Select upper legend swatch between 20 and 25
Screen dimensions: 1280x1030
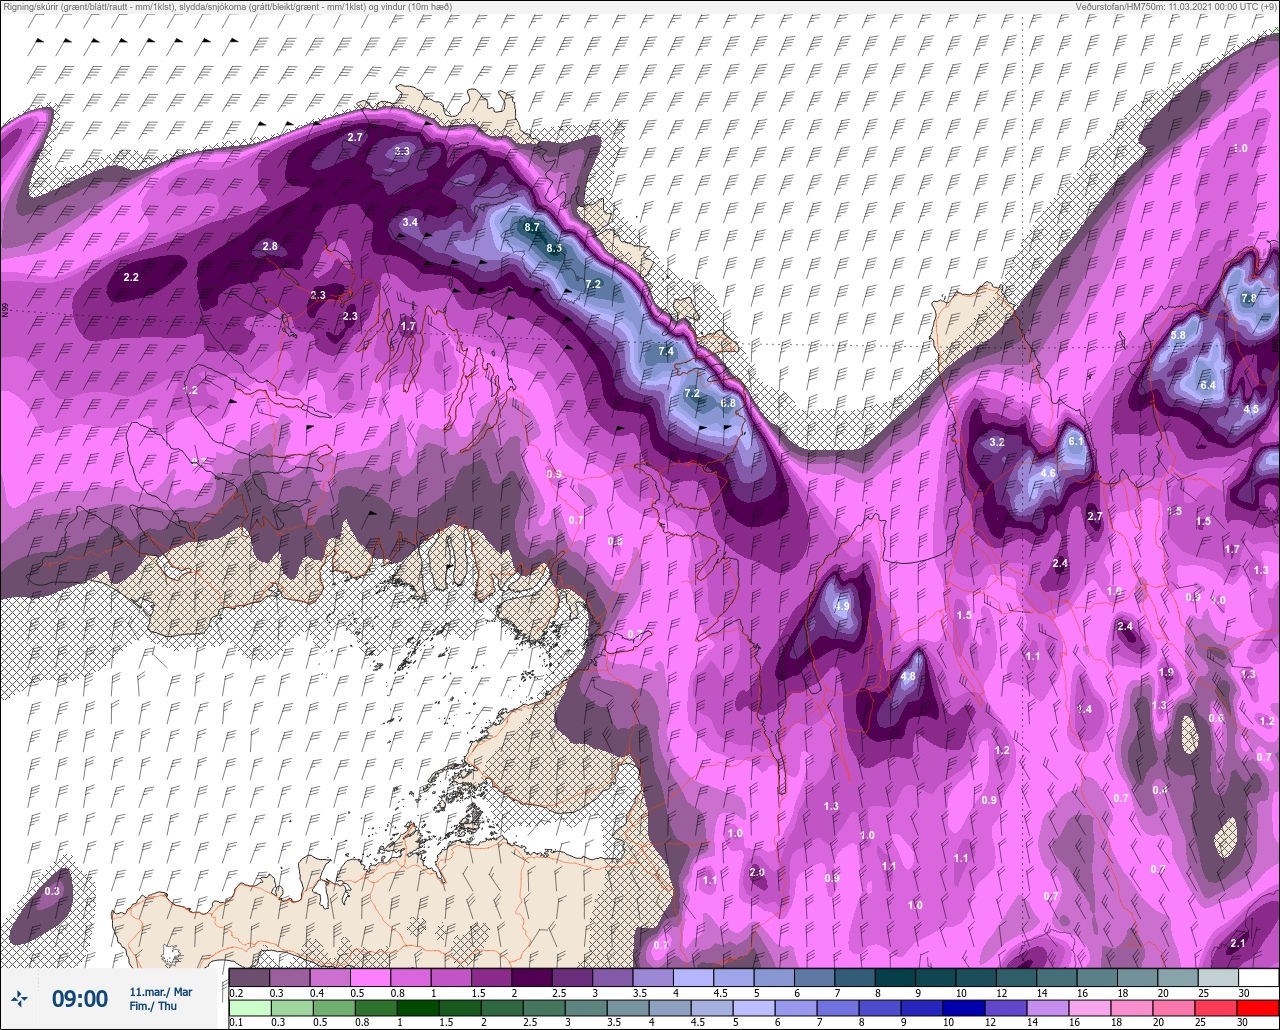pyautogui.click(x=1178, y=977)
